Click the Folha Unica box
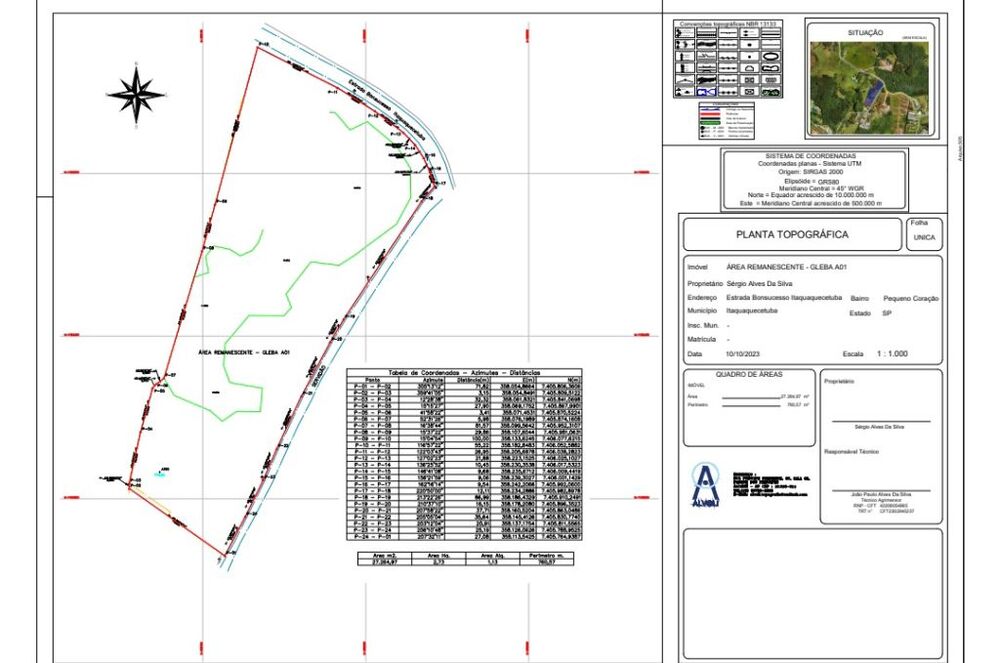This screenshot has height=663, width=1000. [x=923, y=234]
